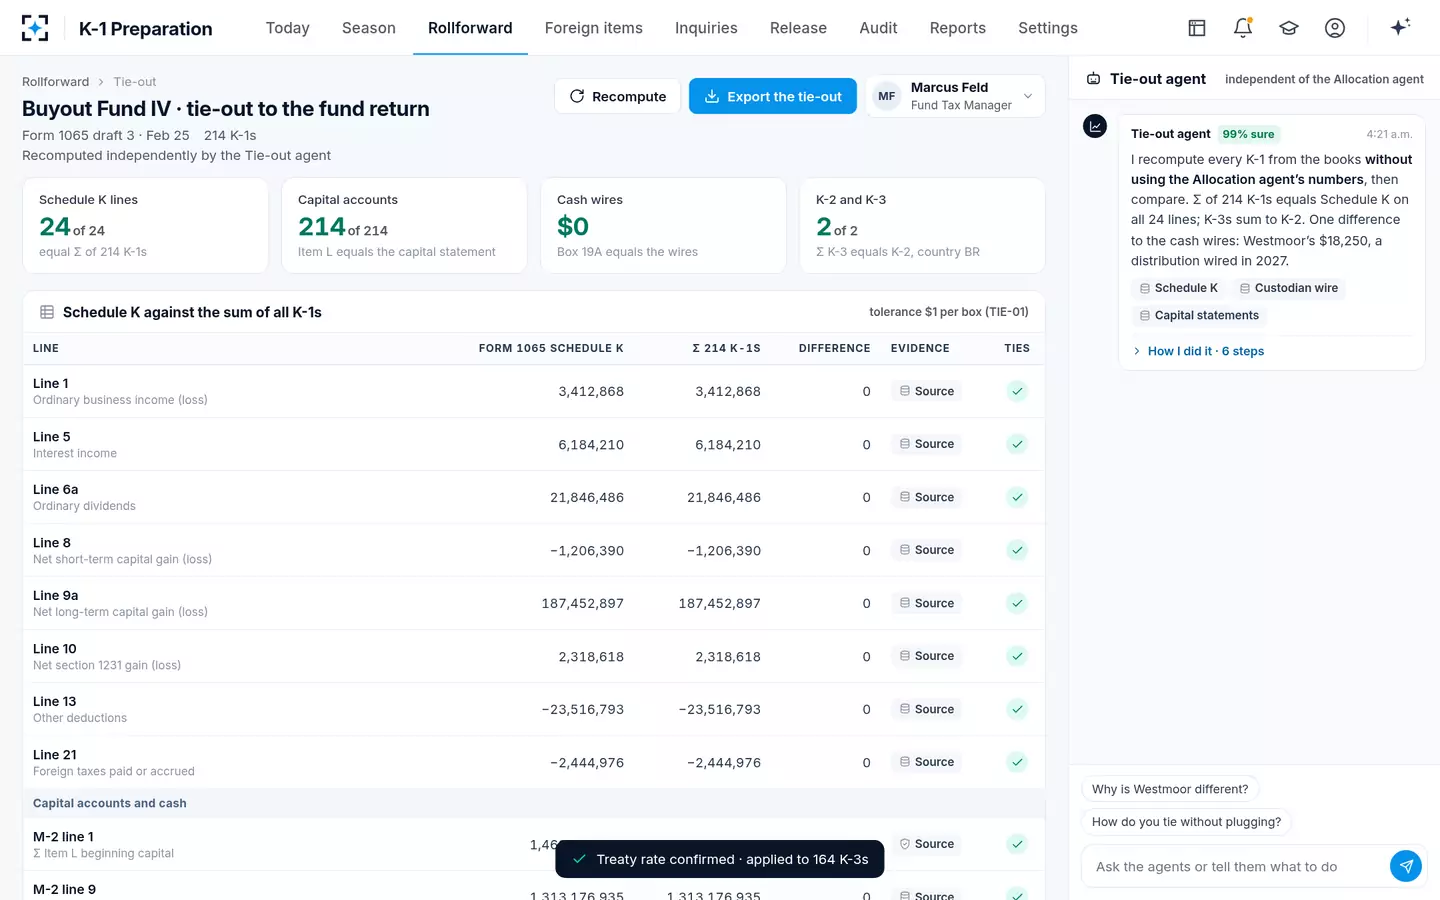Go to Rollforward breadcrumb
Screen dimensions: 1440x900
click(x=56, y=82)
